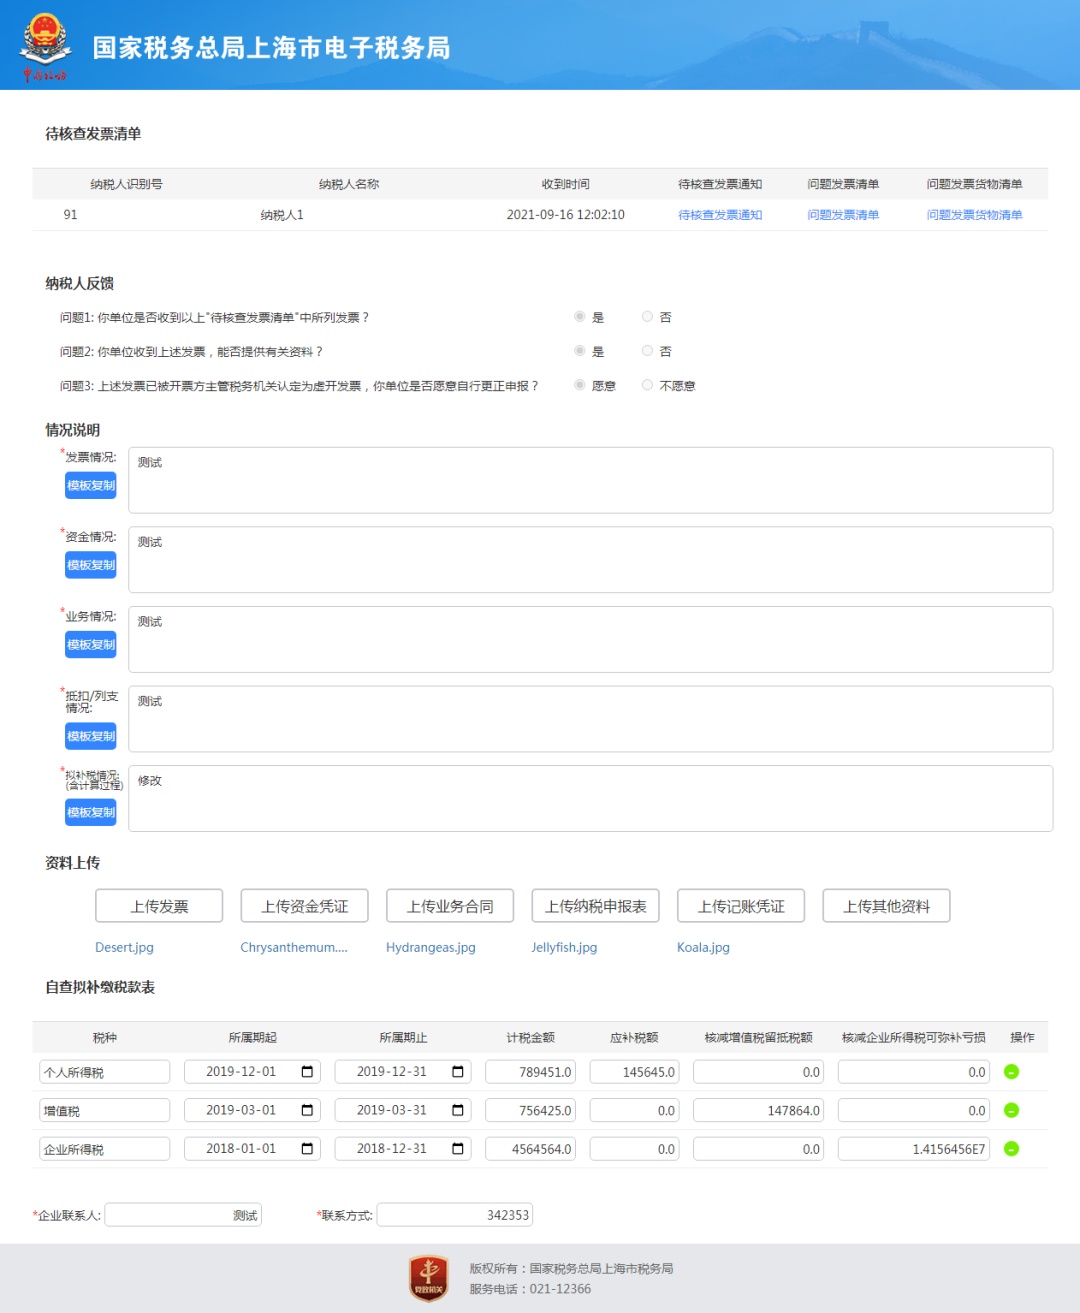Select 否 for question 1 about receiving invoices
The height and width of the screenshot is (1313, 1080).
647,317
